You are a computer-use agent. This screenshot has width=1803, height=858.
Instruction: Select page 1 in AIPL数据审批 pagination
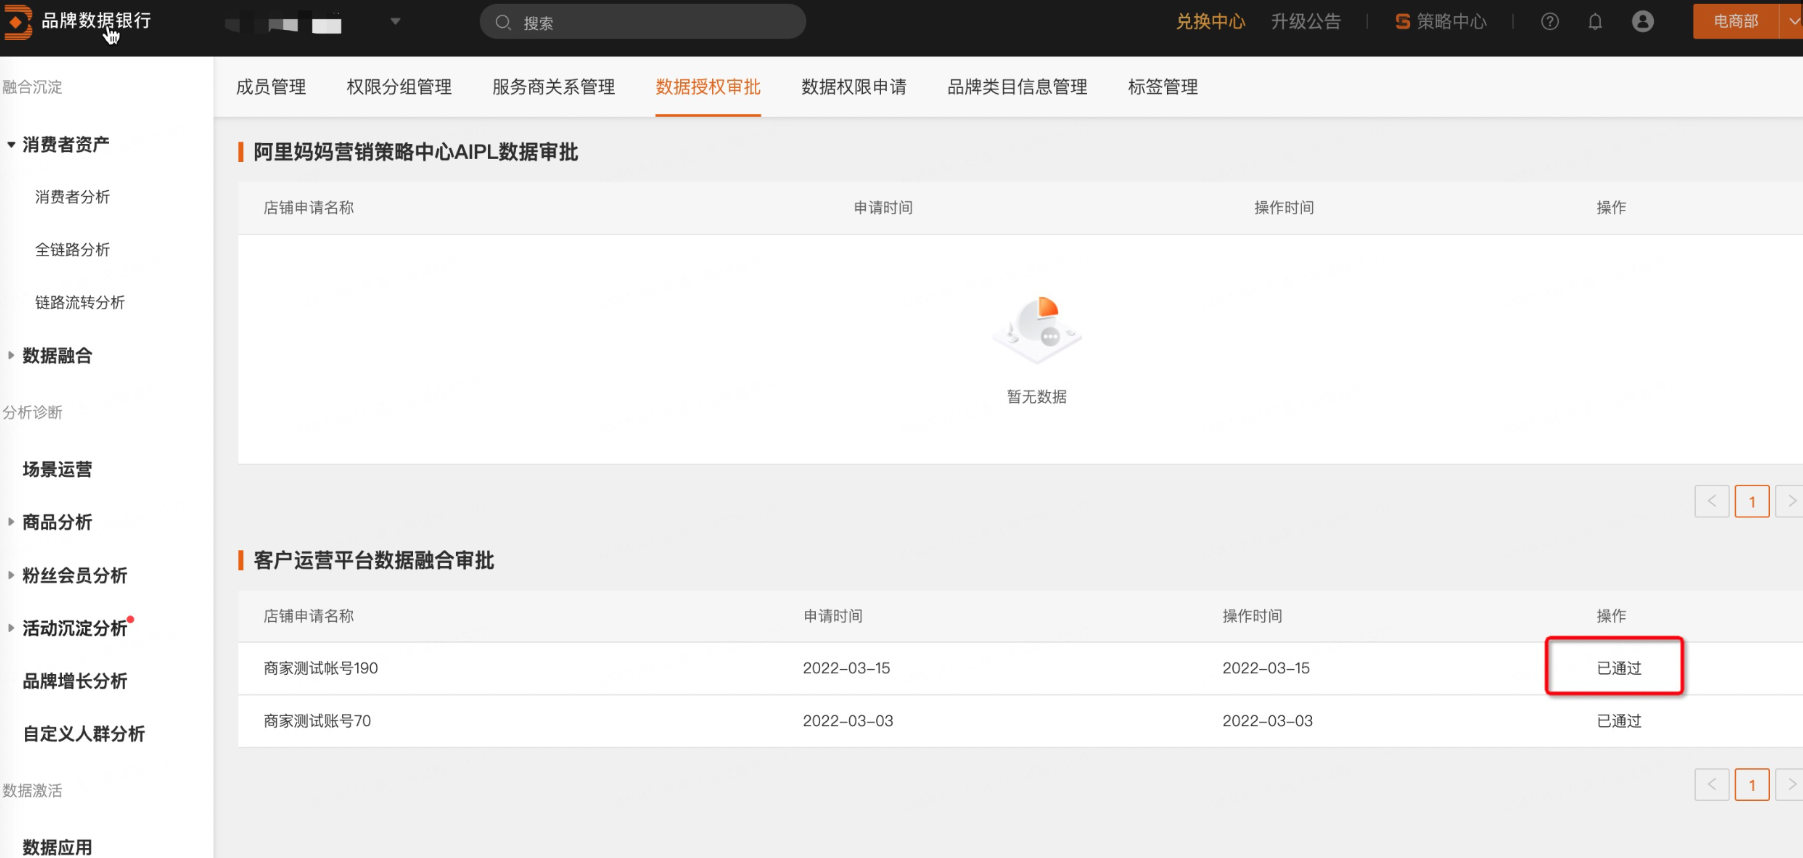[x=1752, y=501]
